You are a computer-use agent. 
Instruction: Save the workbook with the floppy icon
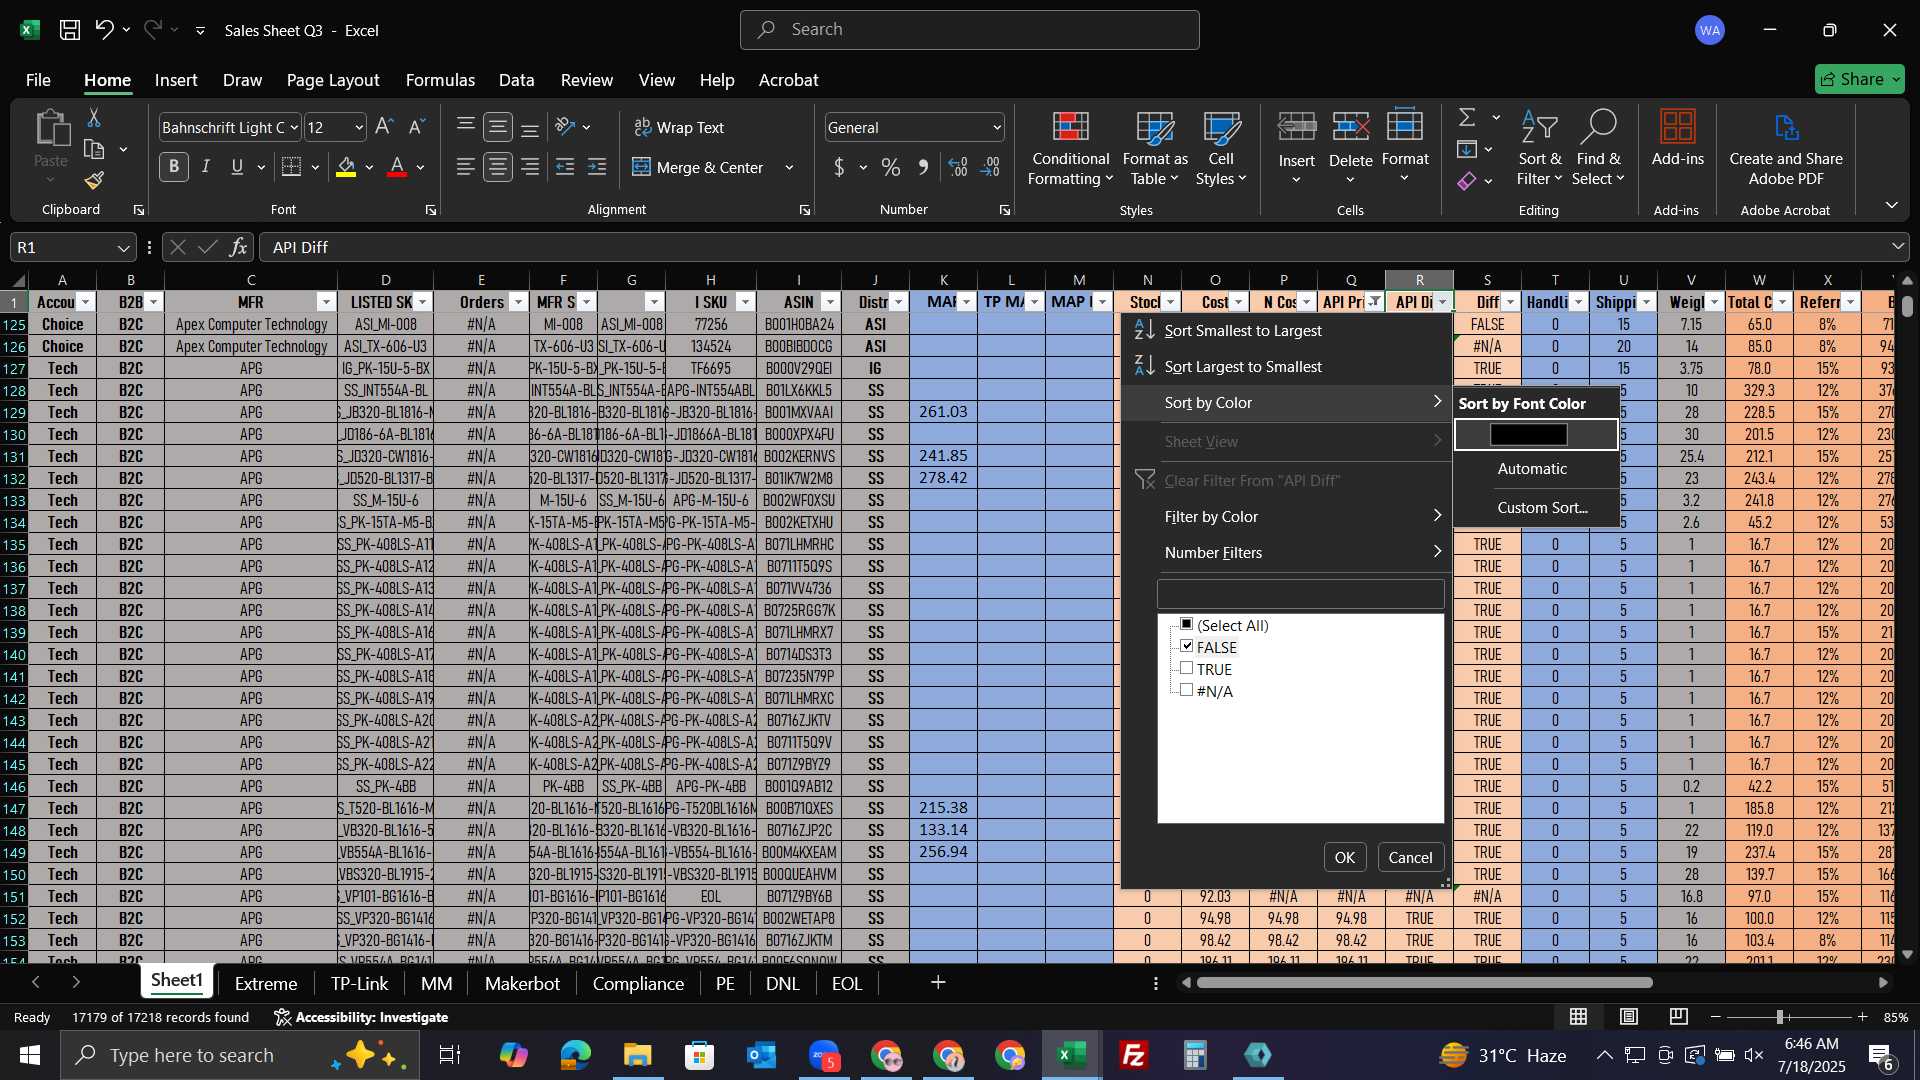tap(70, 30)
